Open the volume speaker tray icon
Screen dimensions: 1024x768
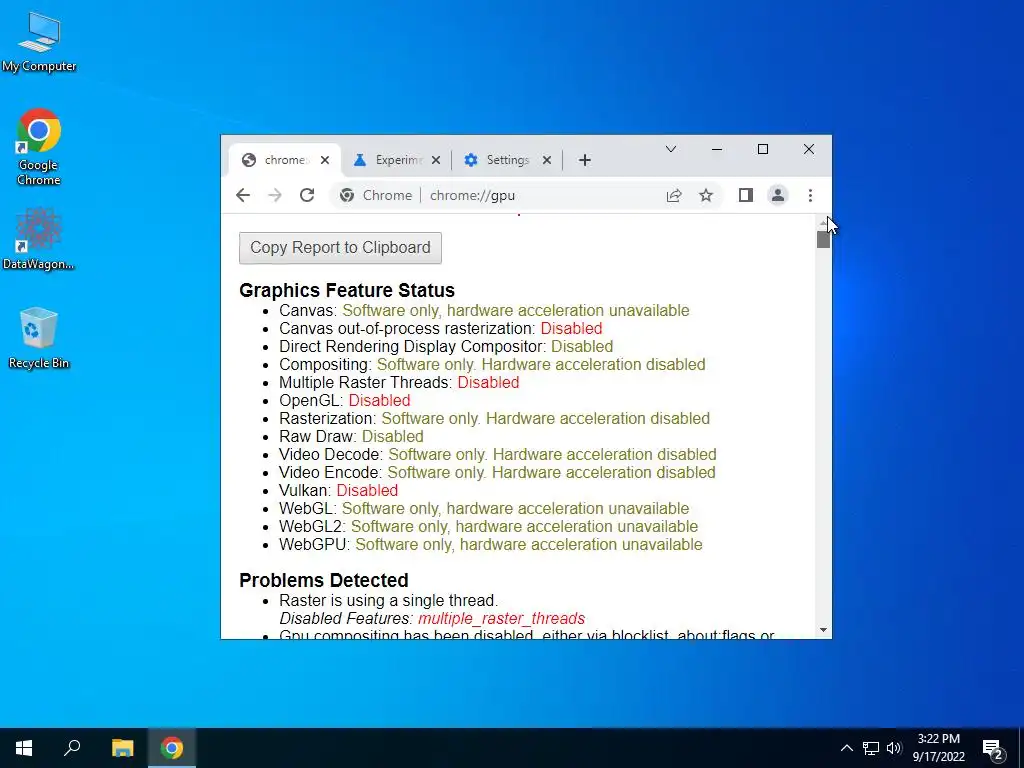(894, 748)
